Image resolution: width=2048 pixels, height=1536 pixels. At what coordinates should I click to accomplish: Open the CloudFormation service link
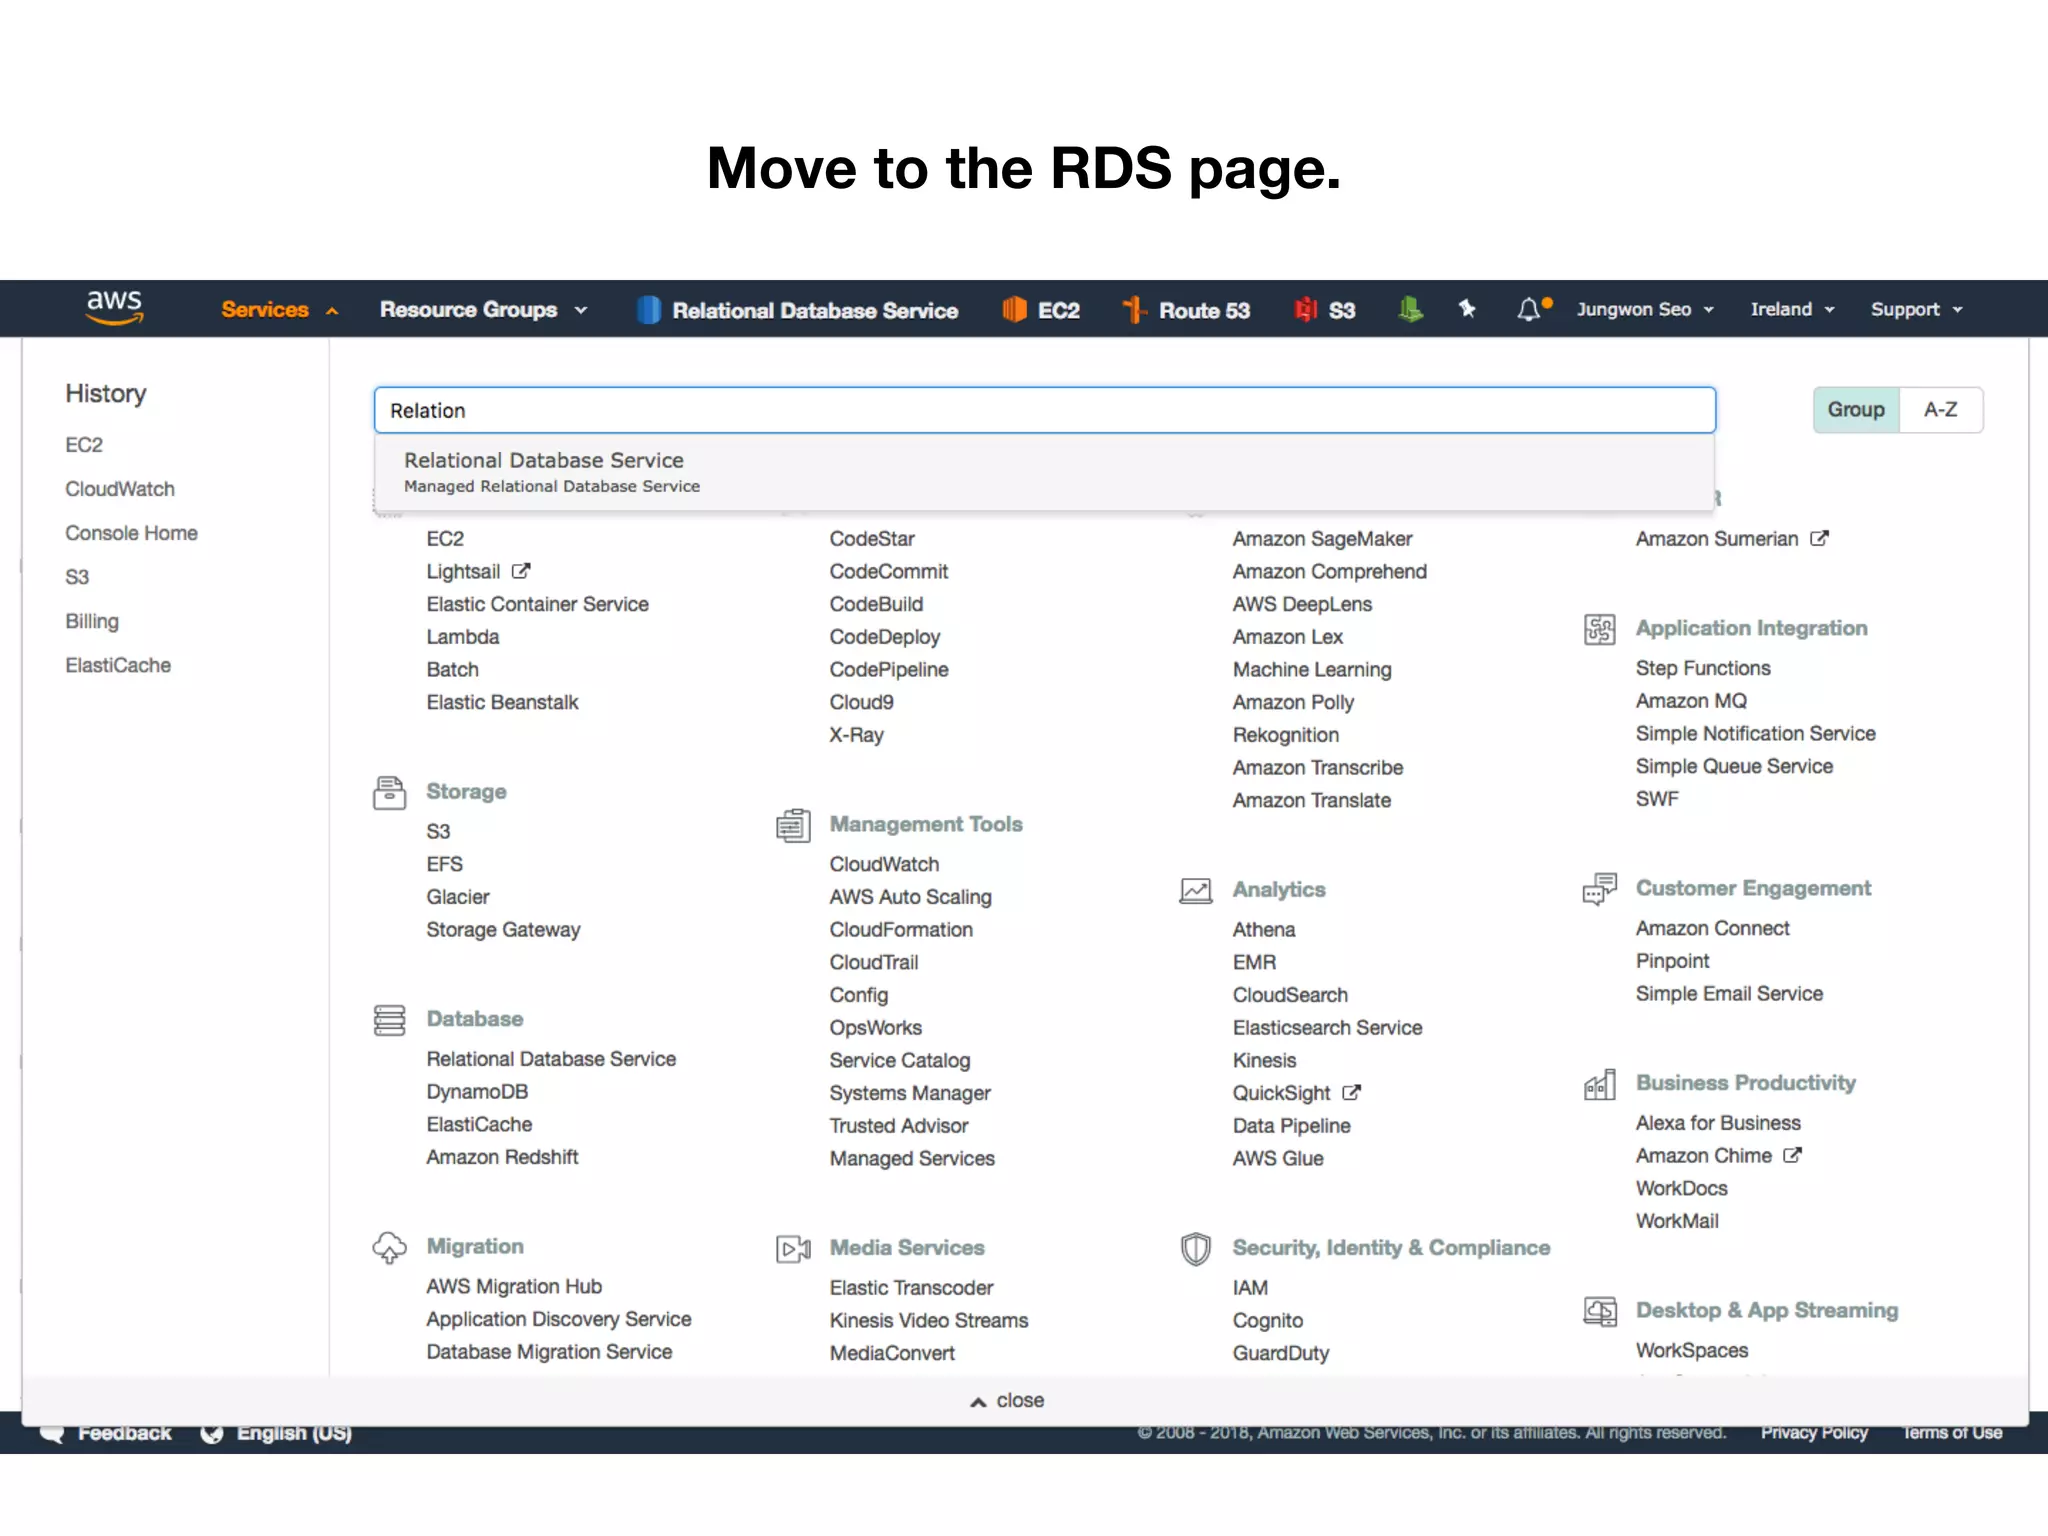pyautogui.click(x=901, y=930)
